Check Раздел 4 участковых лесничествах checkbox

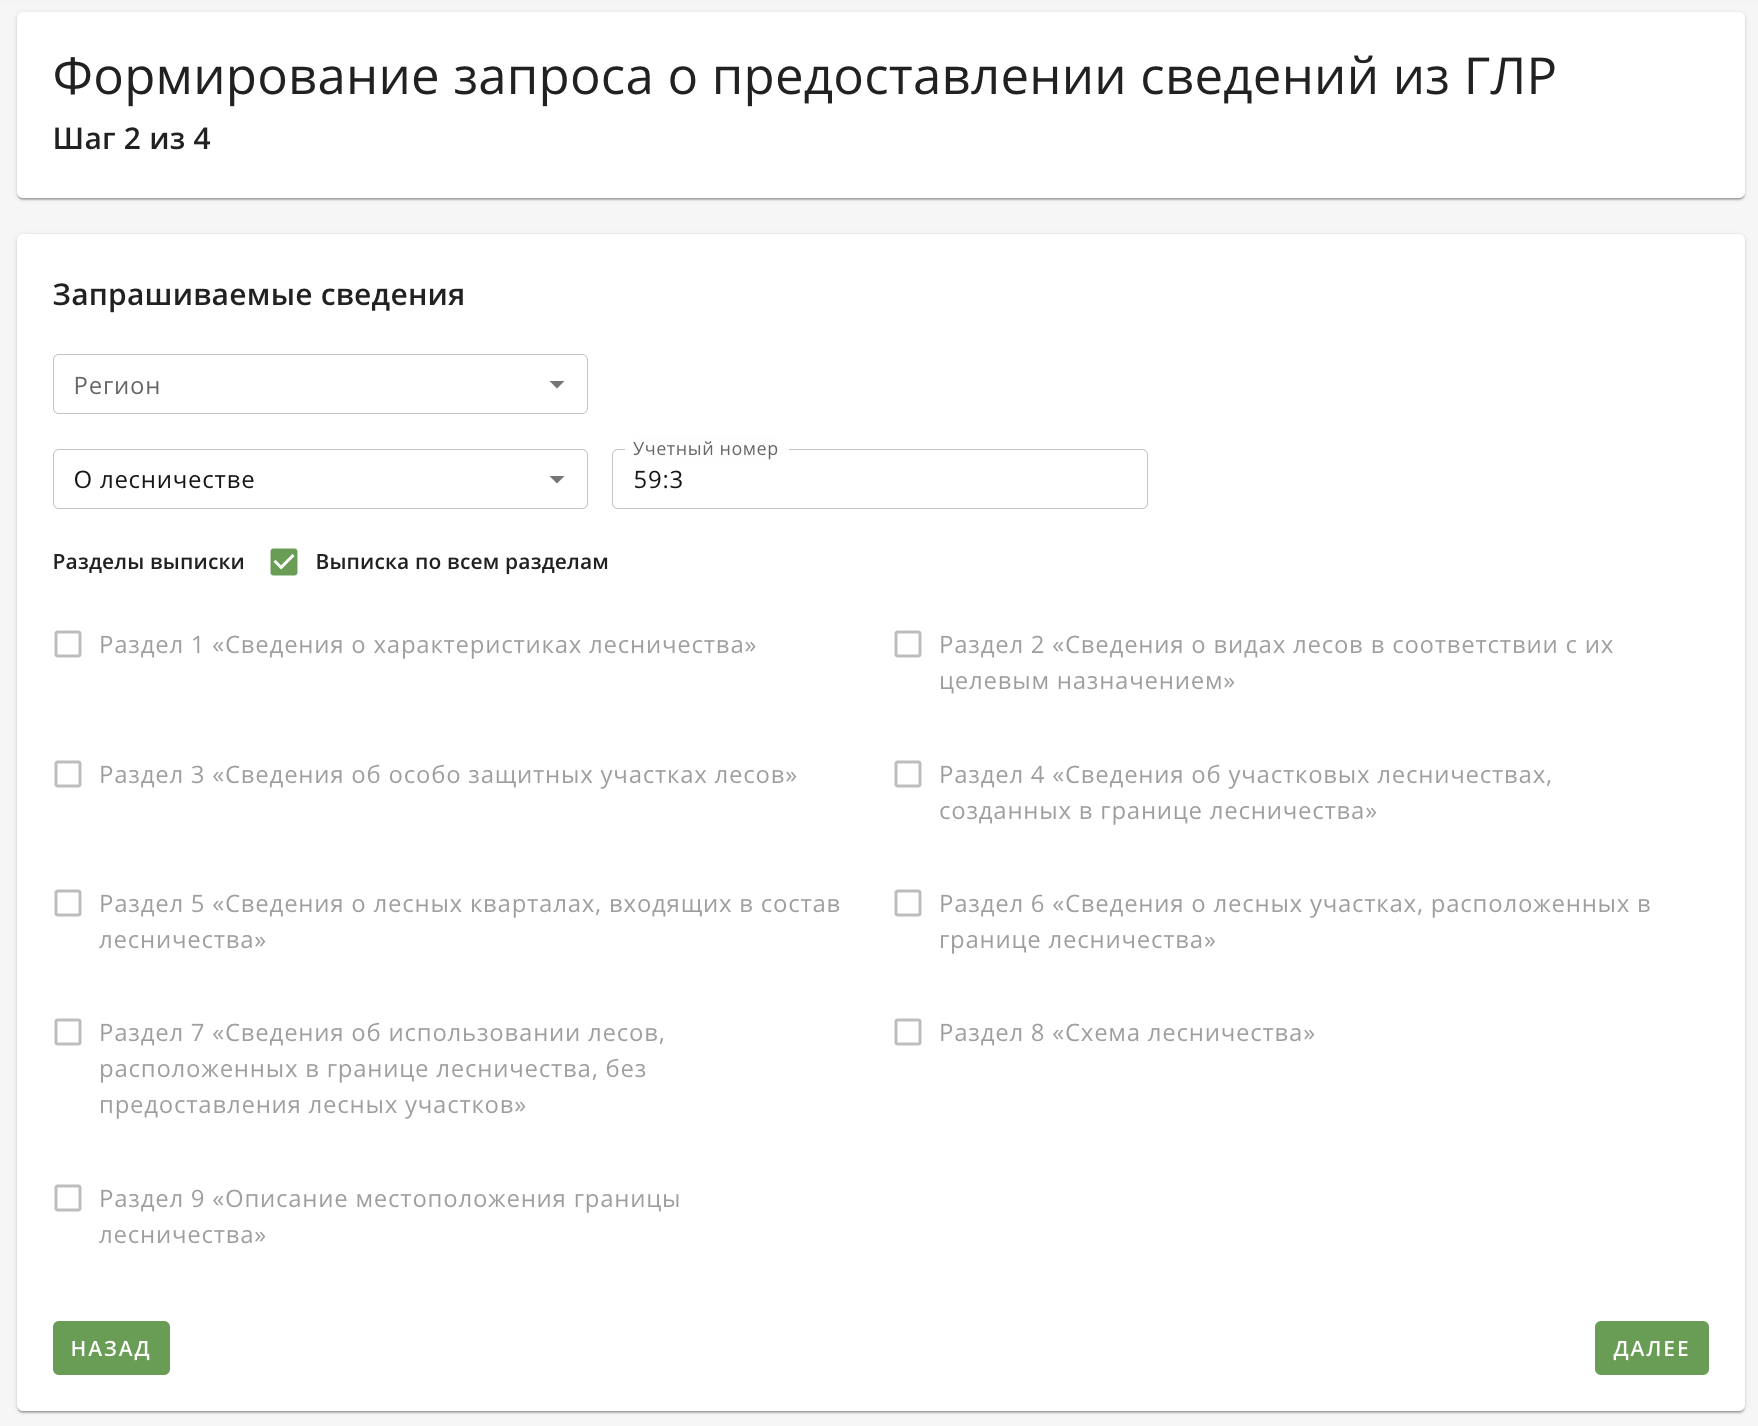point(908,774)
